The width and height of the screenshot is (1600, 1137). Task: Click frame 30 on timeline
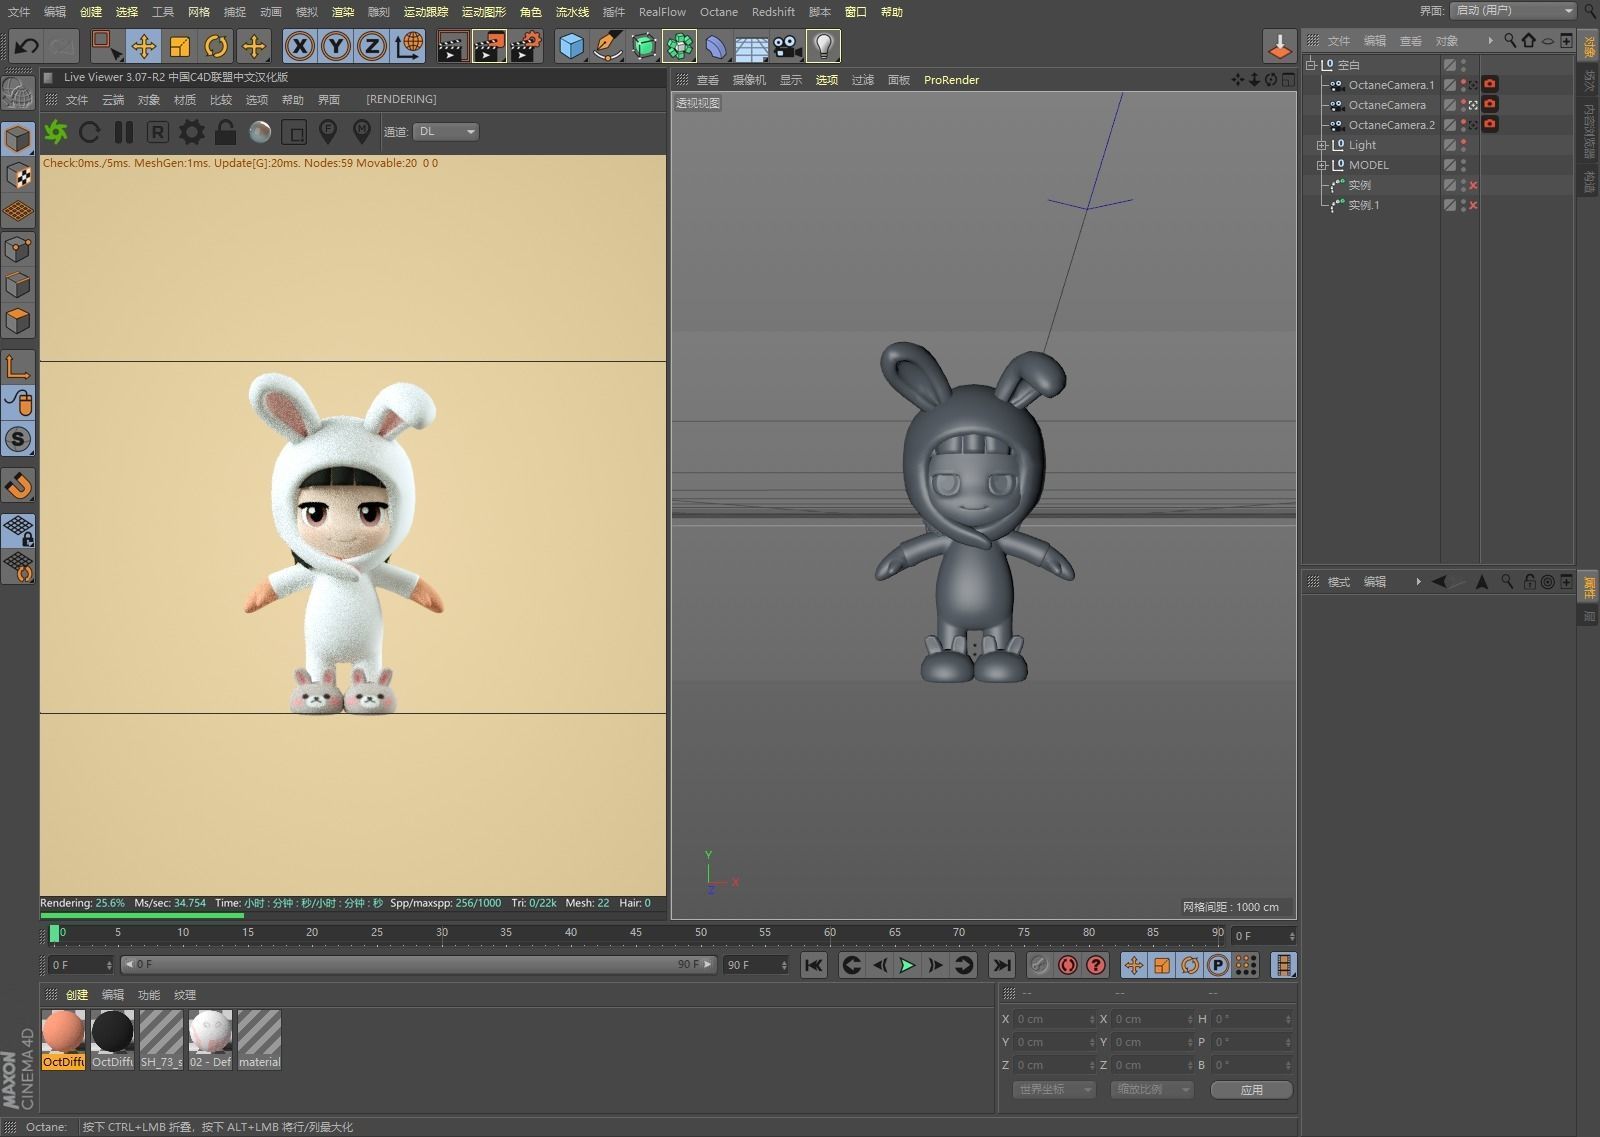point(442,933)
